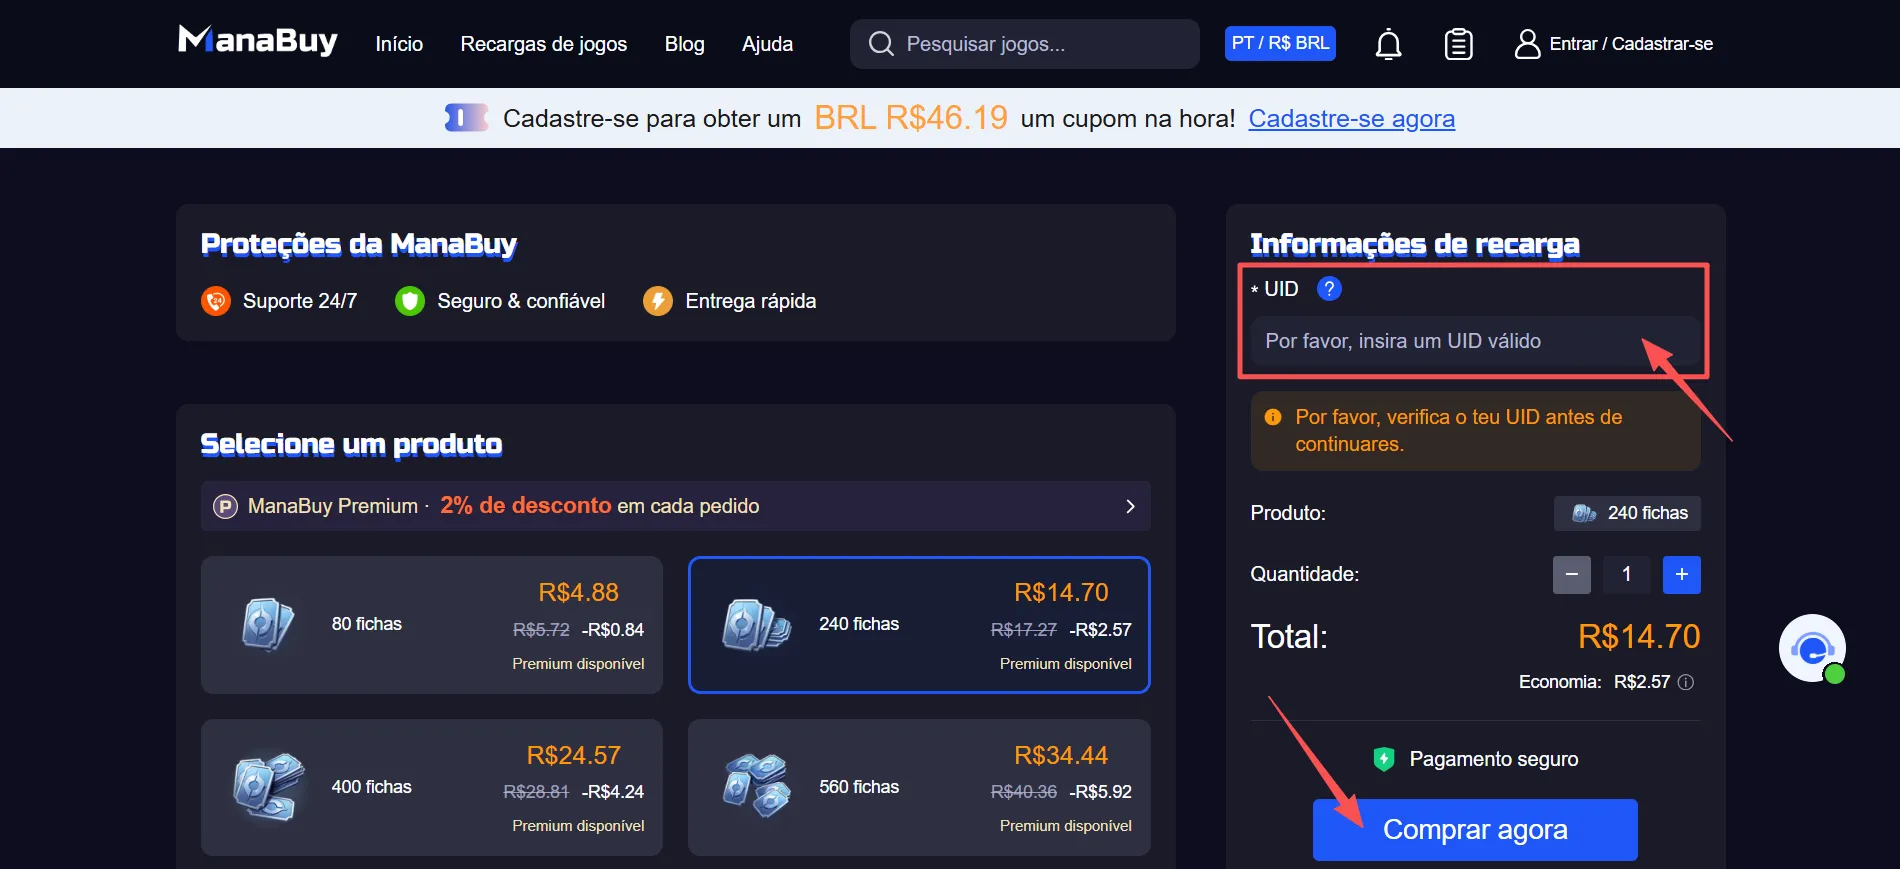The height and width of the screenshot is (869, 1900).
Task: Click the 240 fichas card image
Action: click(757, 624)
